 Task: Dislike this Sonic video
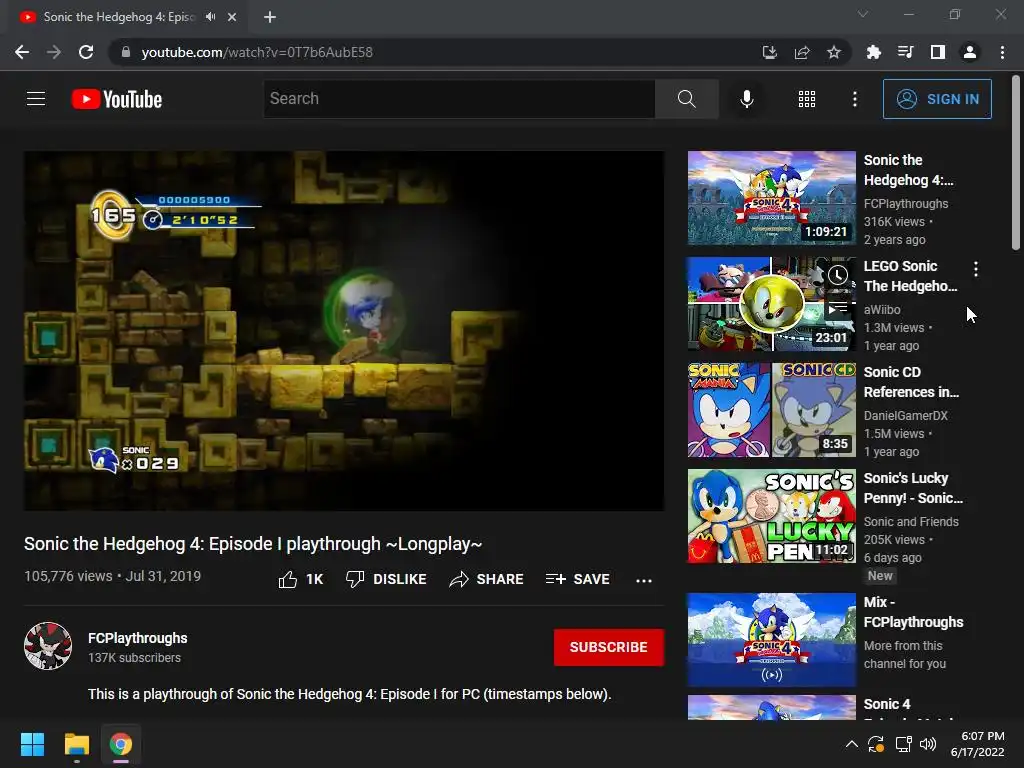(x=386, y=579)
